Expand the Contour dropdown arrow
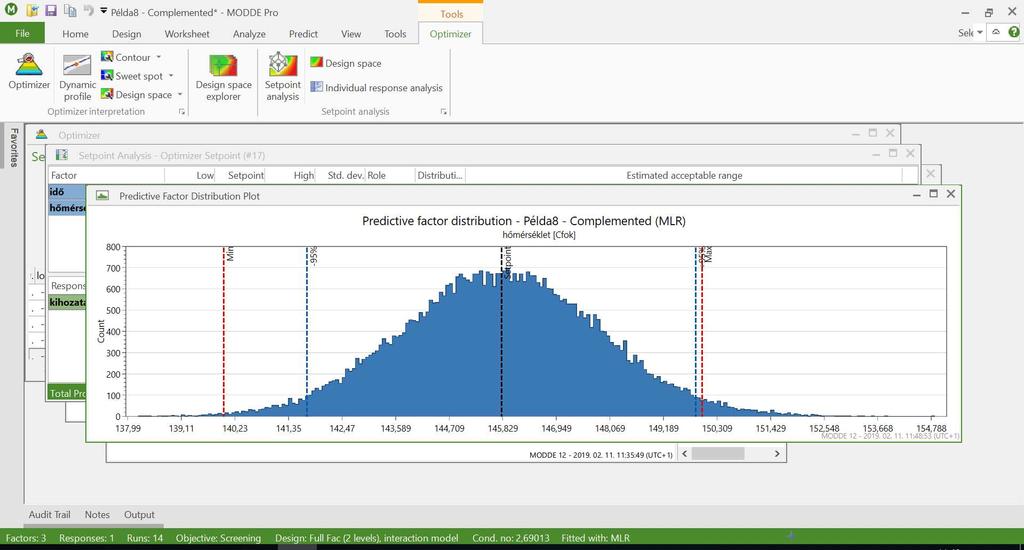 (159, 57)
